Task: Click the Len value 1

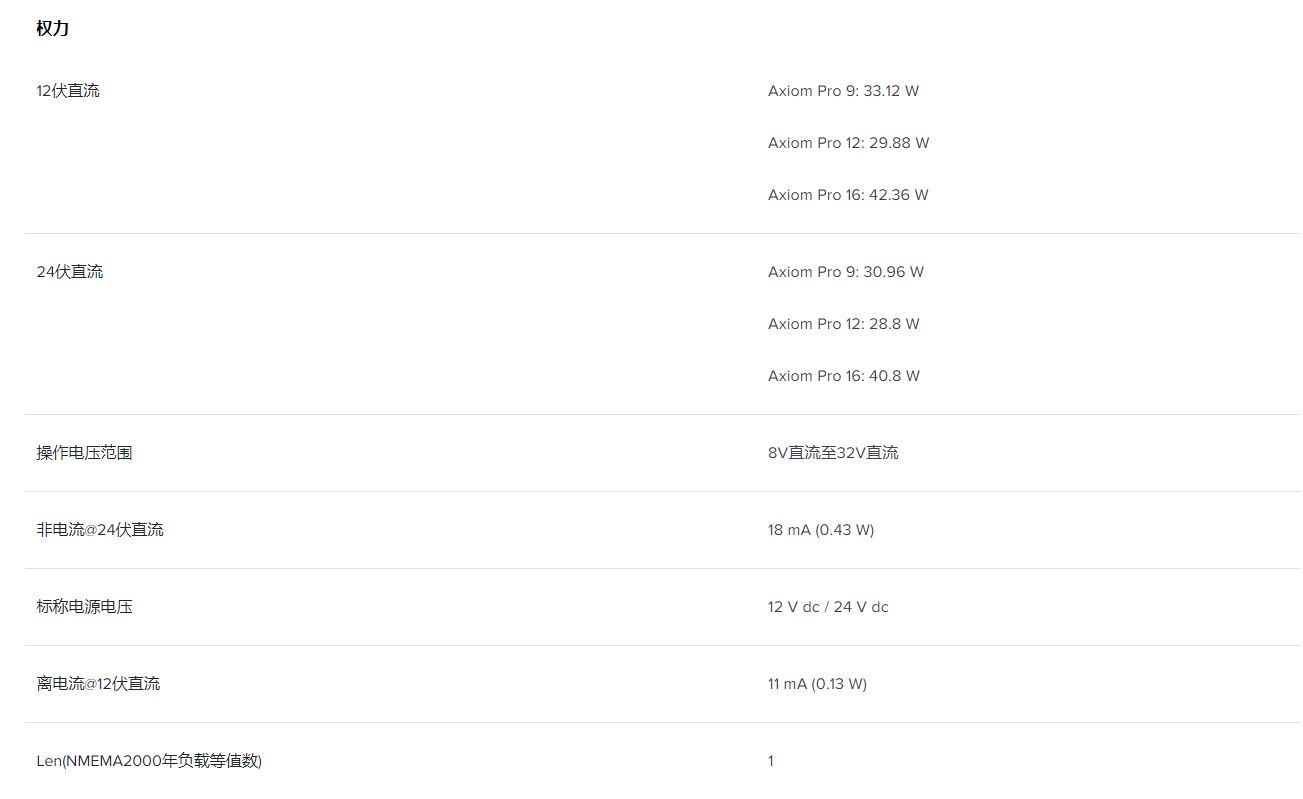Action: (x=771, y=761)
